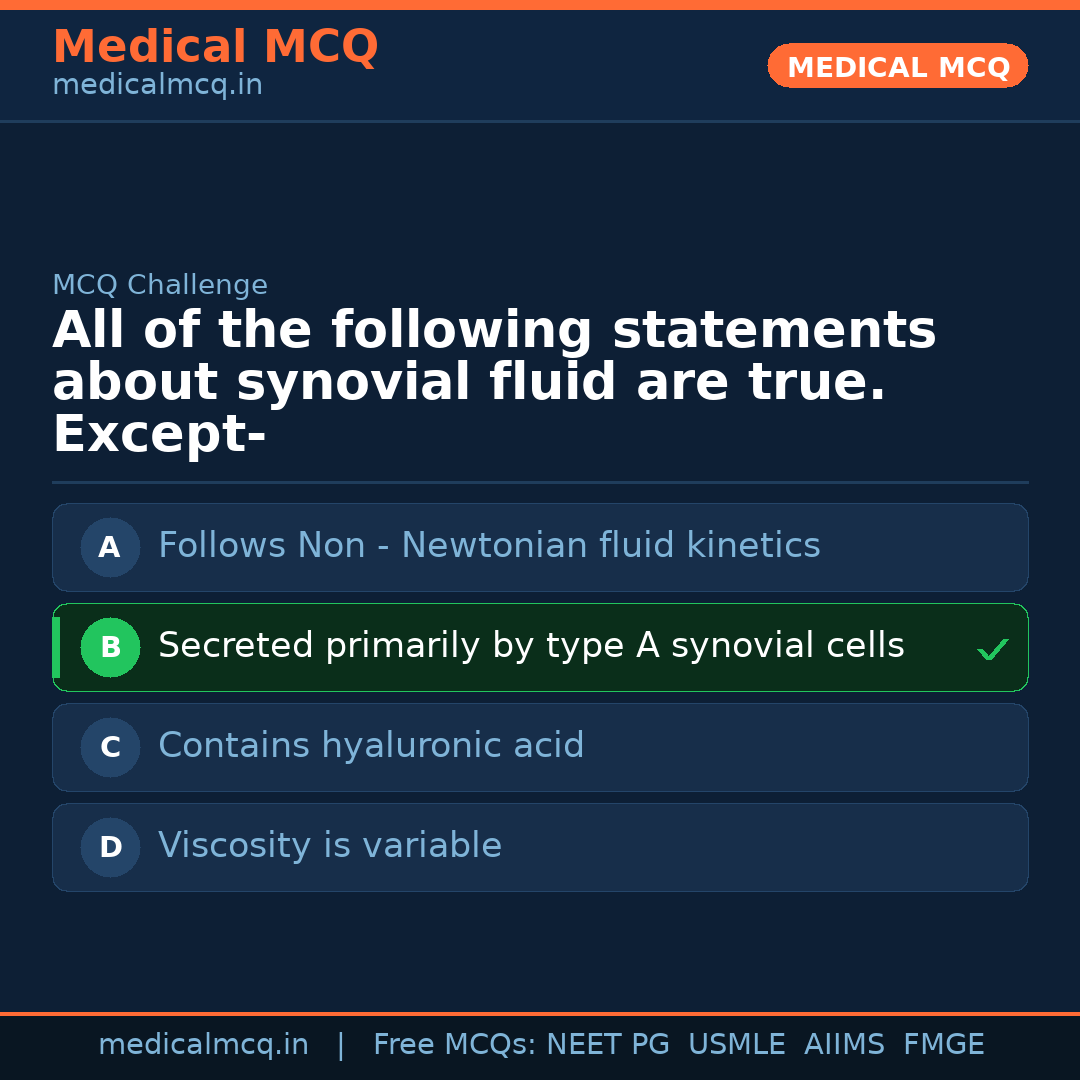Click the orange "Medical MCQ" header title

pyautogui.click(x=215, y=47)
